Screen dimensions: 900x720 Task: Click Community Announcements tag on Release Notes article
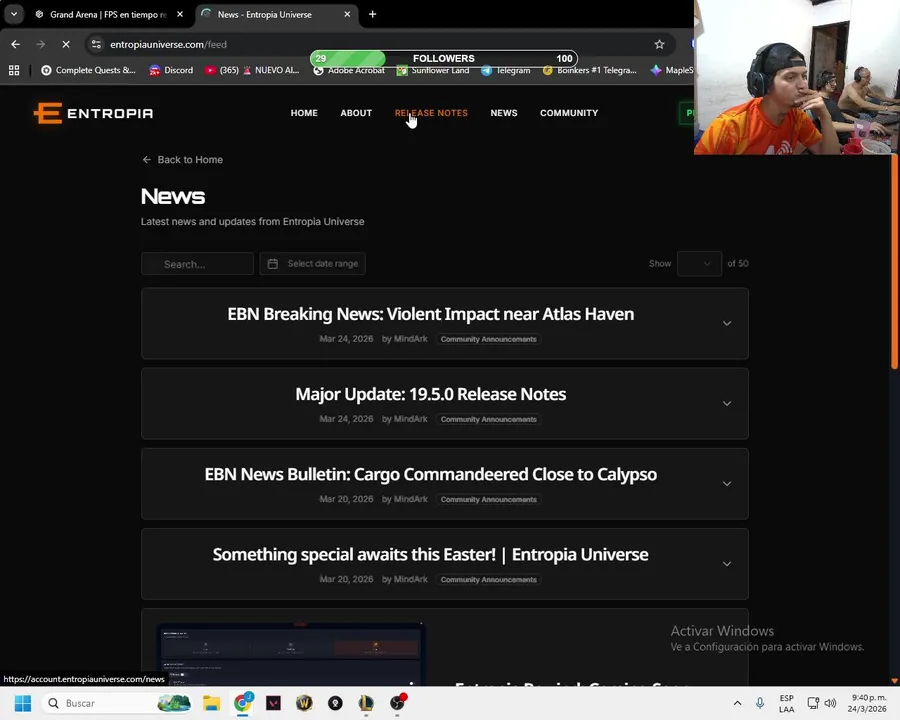pyautogui.click(x=488, y=419)
